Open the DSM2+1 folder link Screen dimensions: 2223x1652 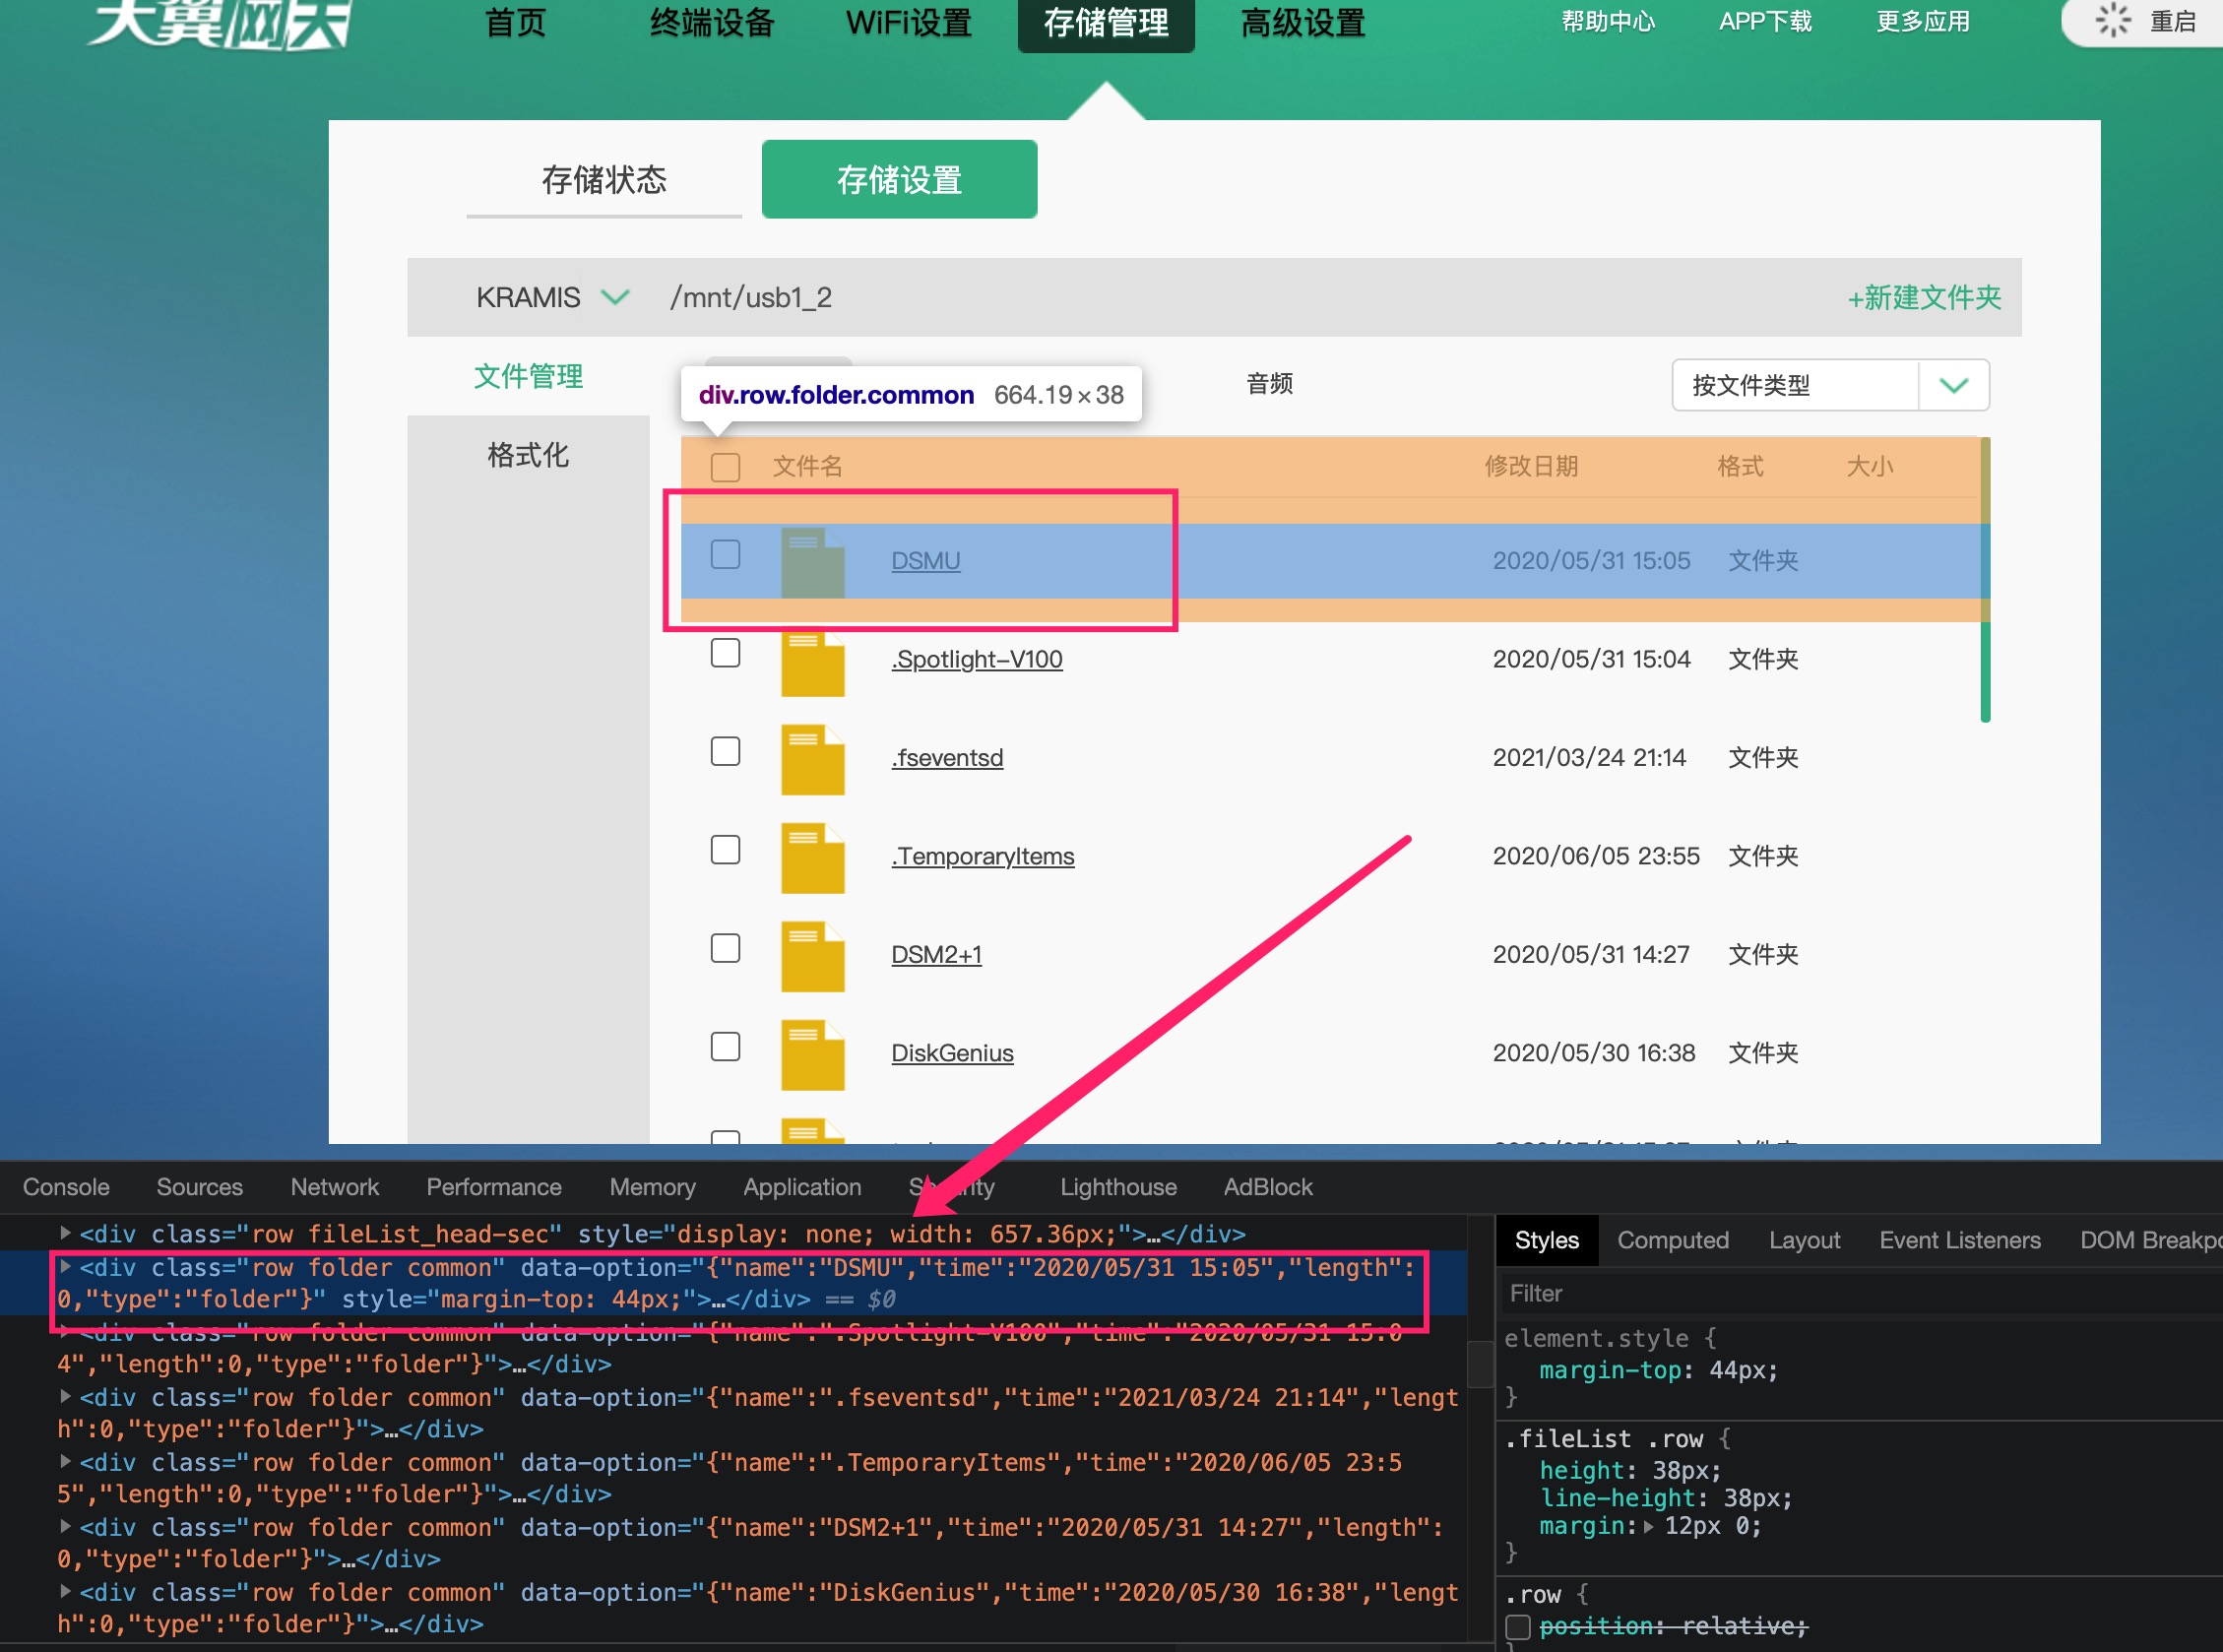(936, 955)
